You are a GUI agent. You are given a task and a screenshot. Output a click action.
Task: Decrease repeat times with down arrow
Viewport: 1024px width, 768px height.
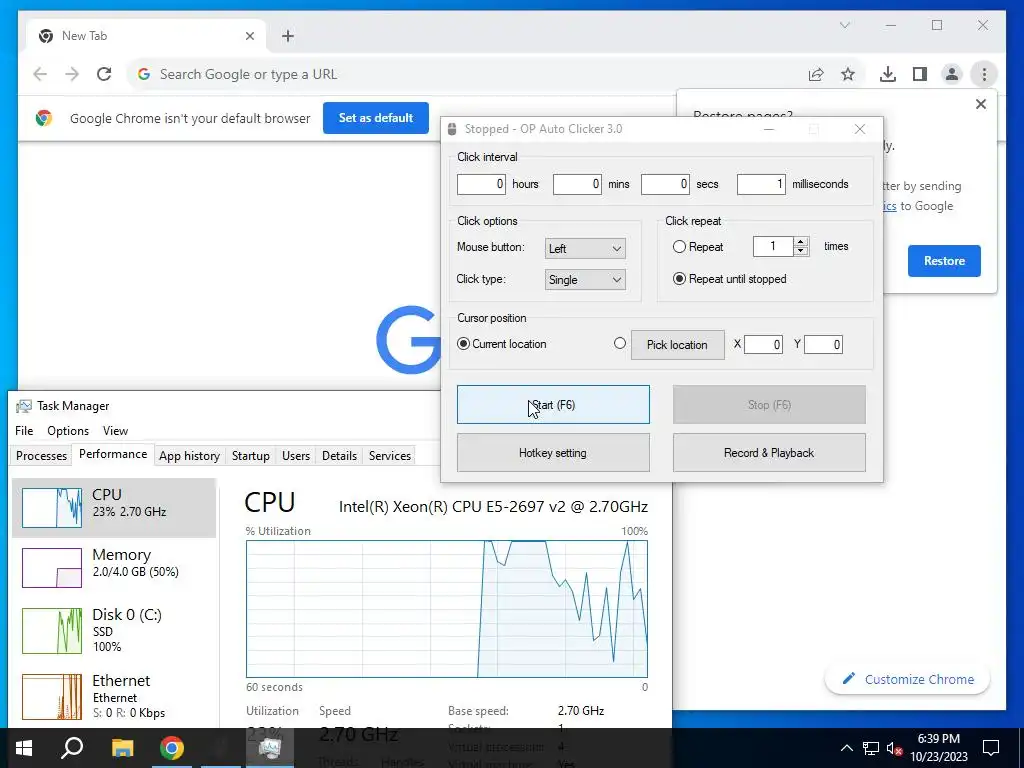click(x=801, y=251)
